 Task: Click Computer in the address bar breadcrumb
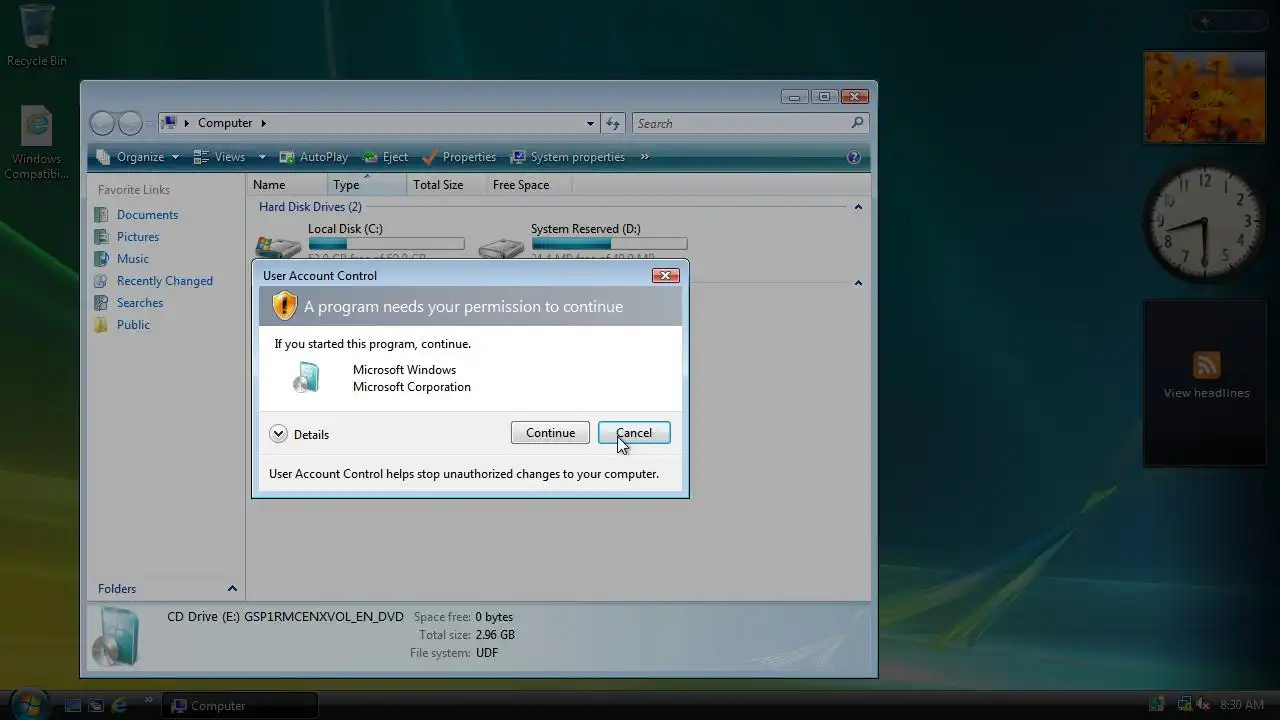pos(225,123)
